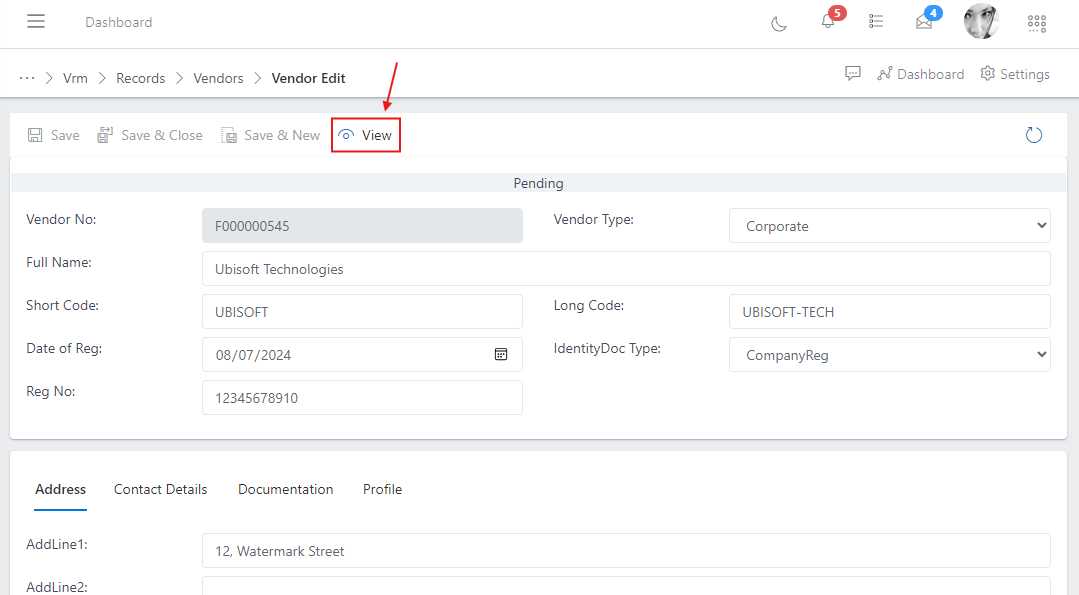Toggle the Dashboard view in header

point(919,73)
